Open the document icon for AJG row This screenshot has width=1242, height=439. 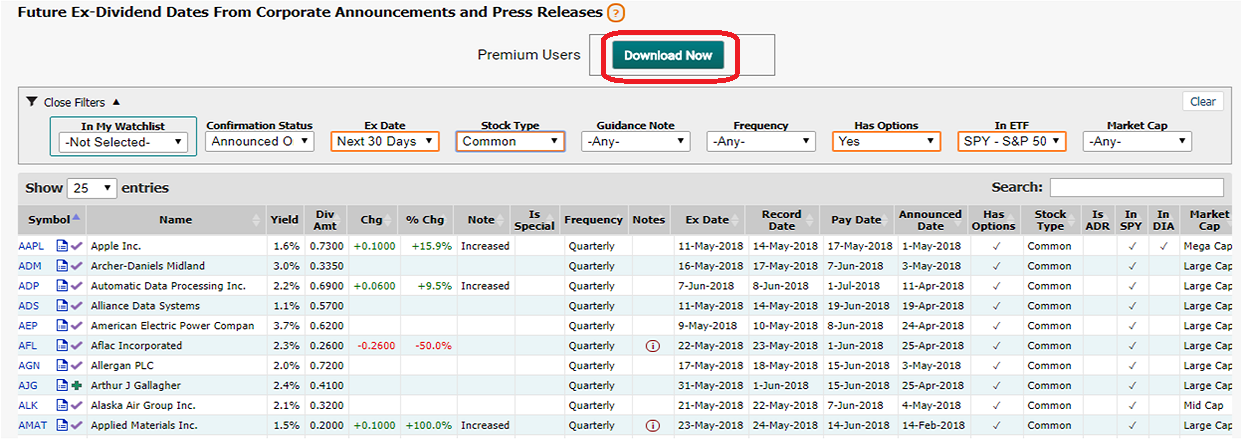pyautogui.click(x=62, y=386)
